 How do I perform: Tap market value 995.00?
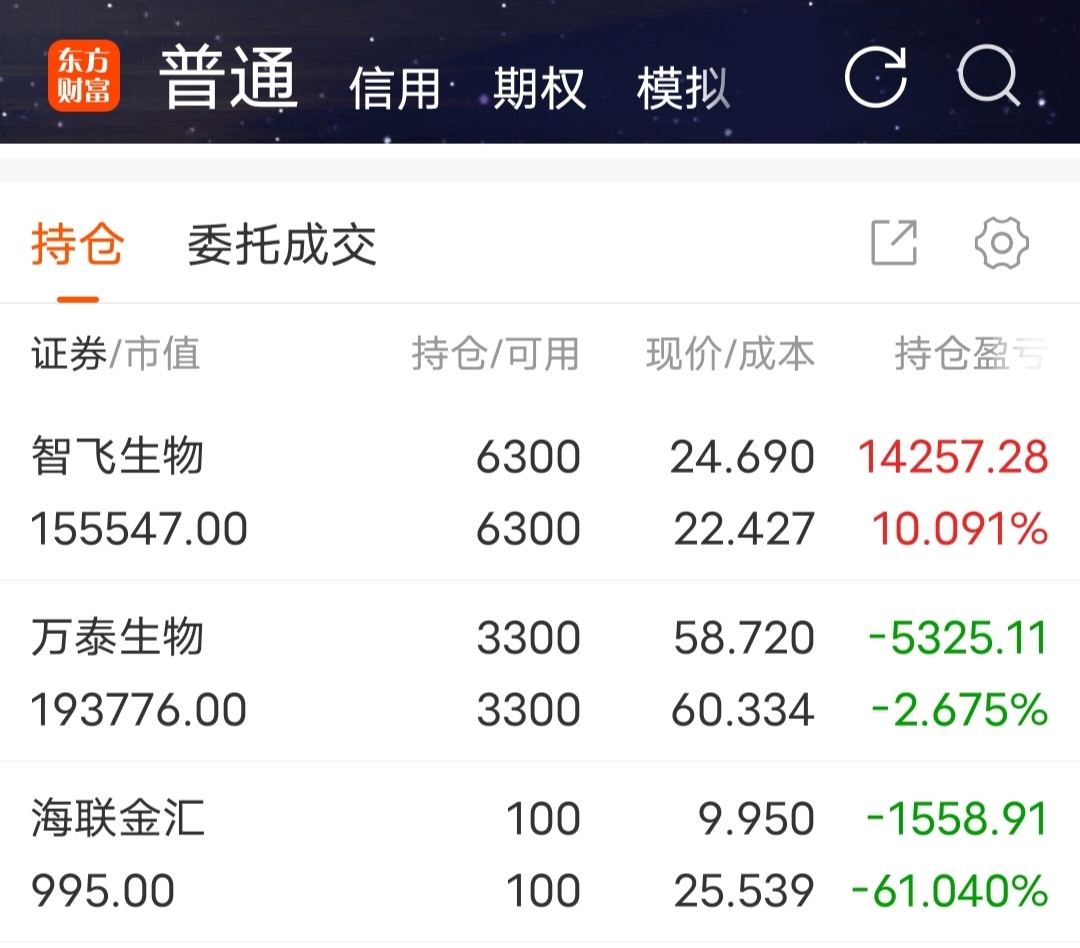coord(103,891)
